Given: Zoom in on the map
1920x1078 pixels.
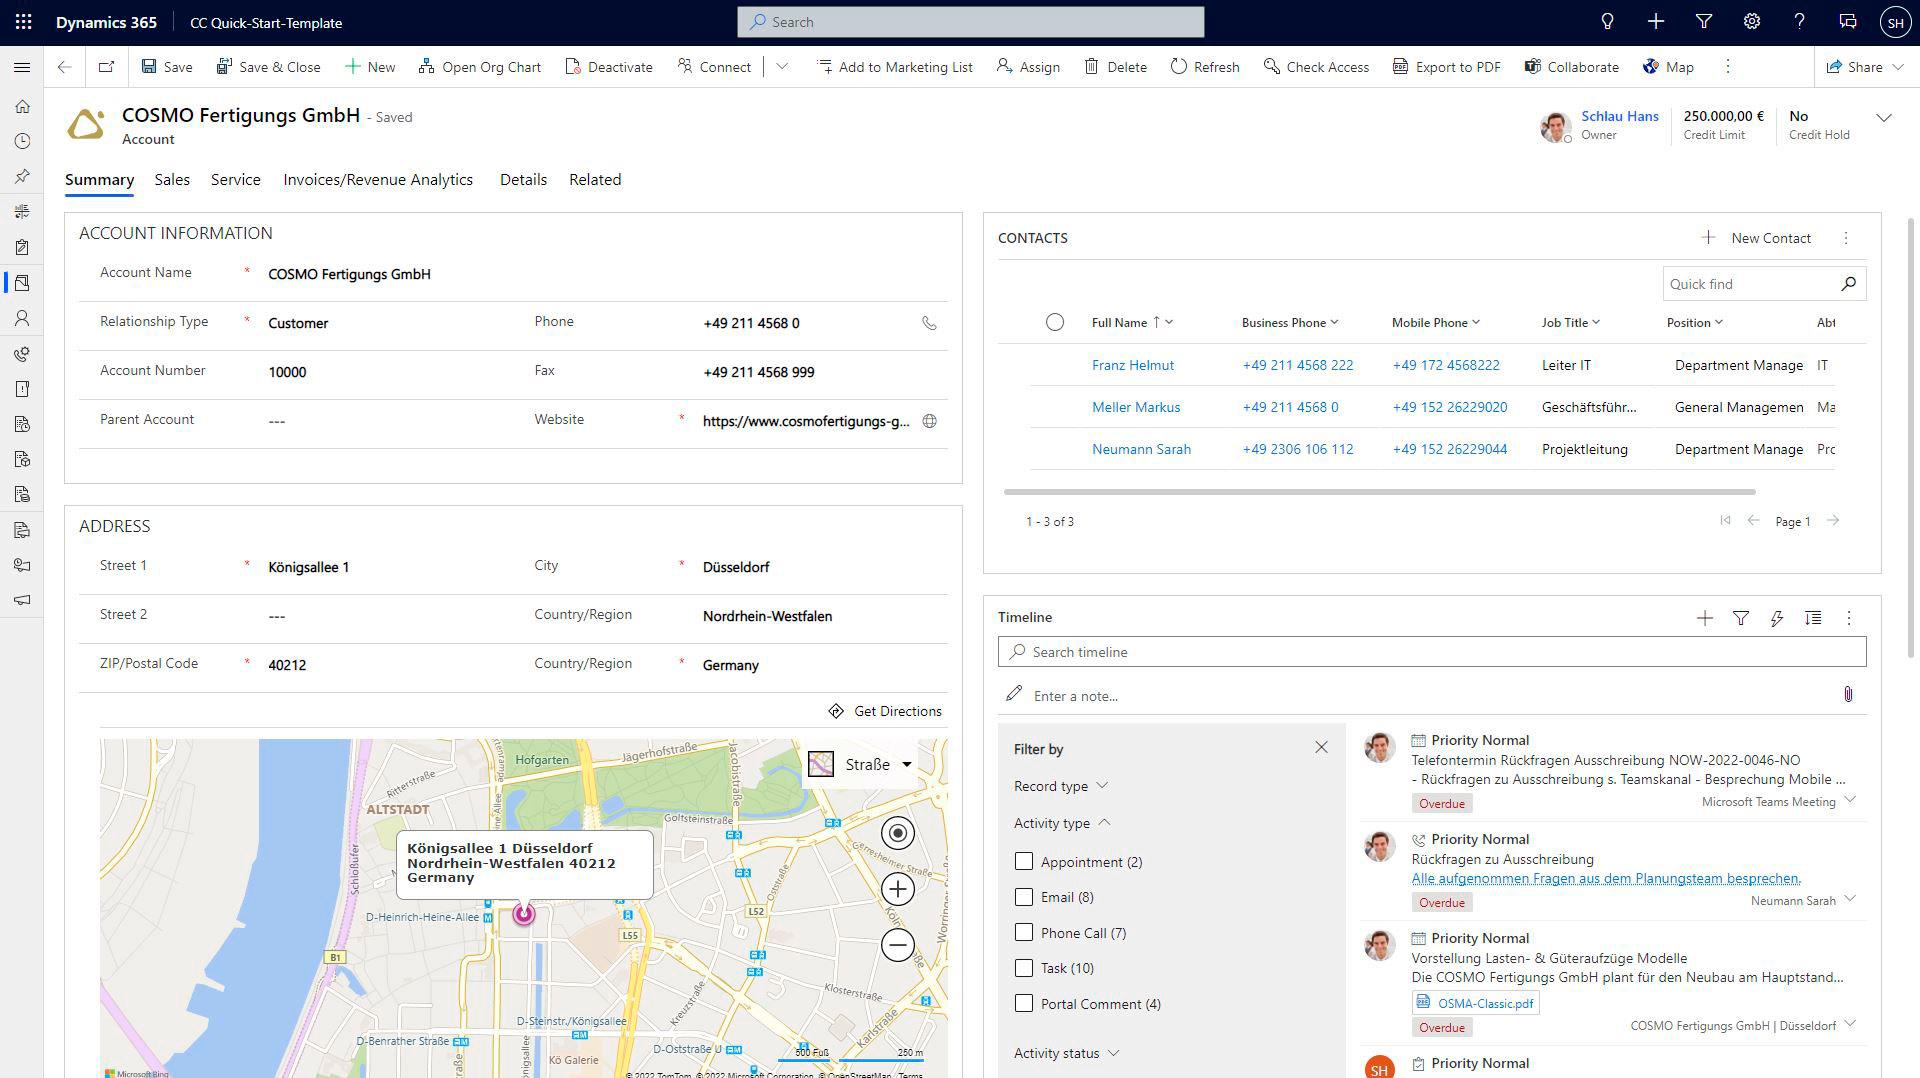Looking at the screenshot, I should [898, 889].
